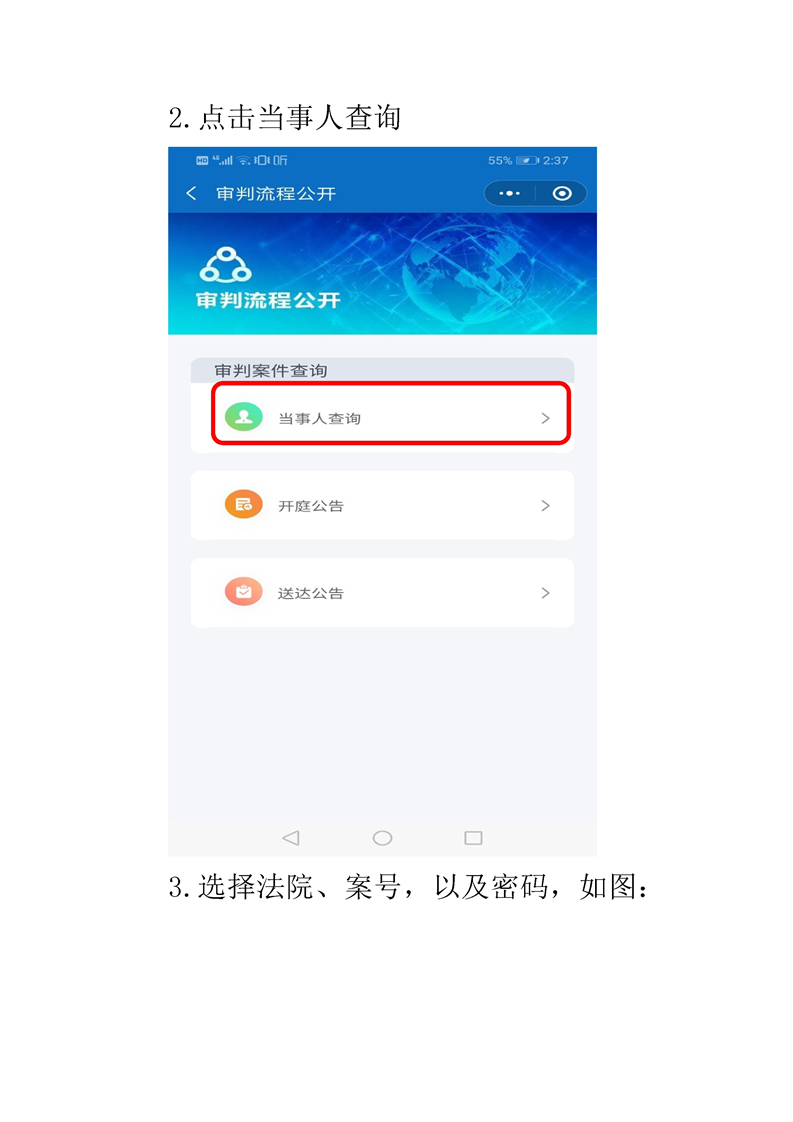Screen dimensions: 793x1122
Task: Tap the mini program close circle icon
Action: coord(563,194)
